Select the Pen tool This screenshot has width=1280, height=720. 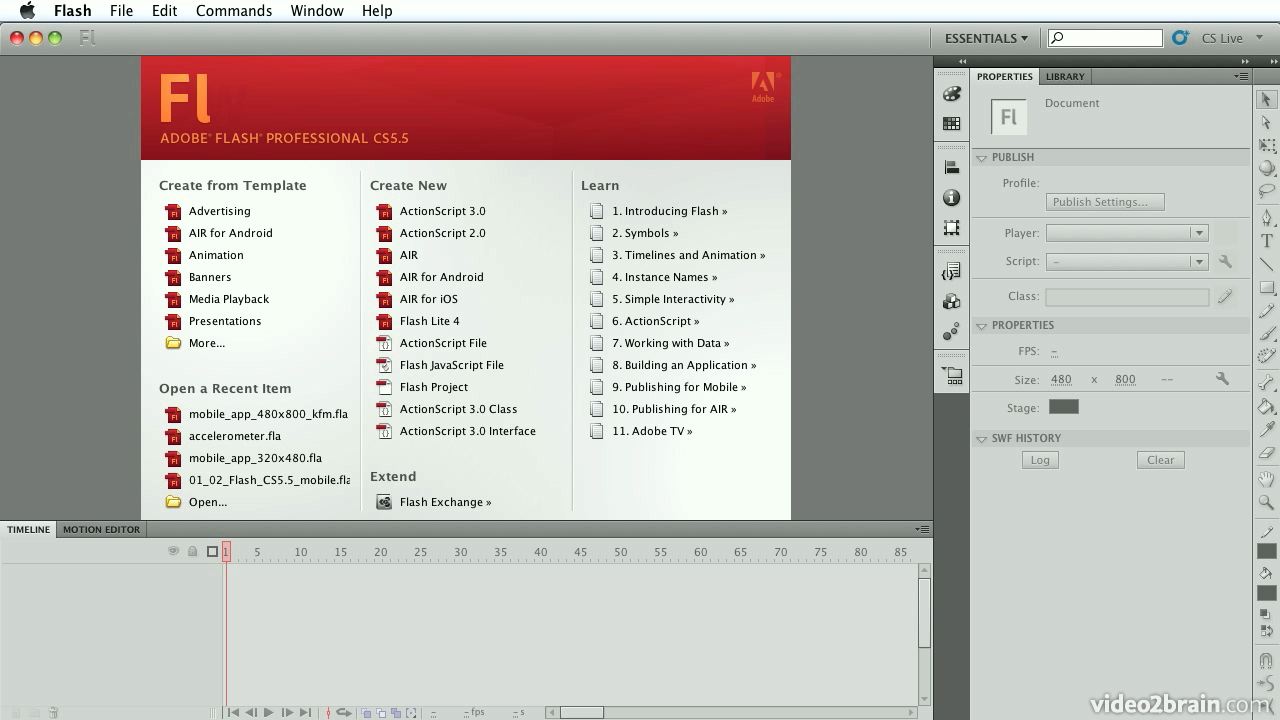tap(1266, 218)
